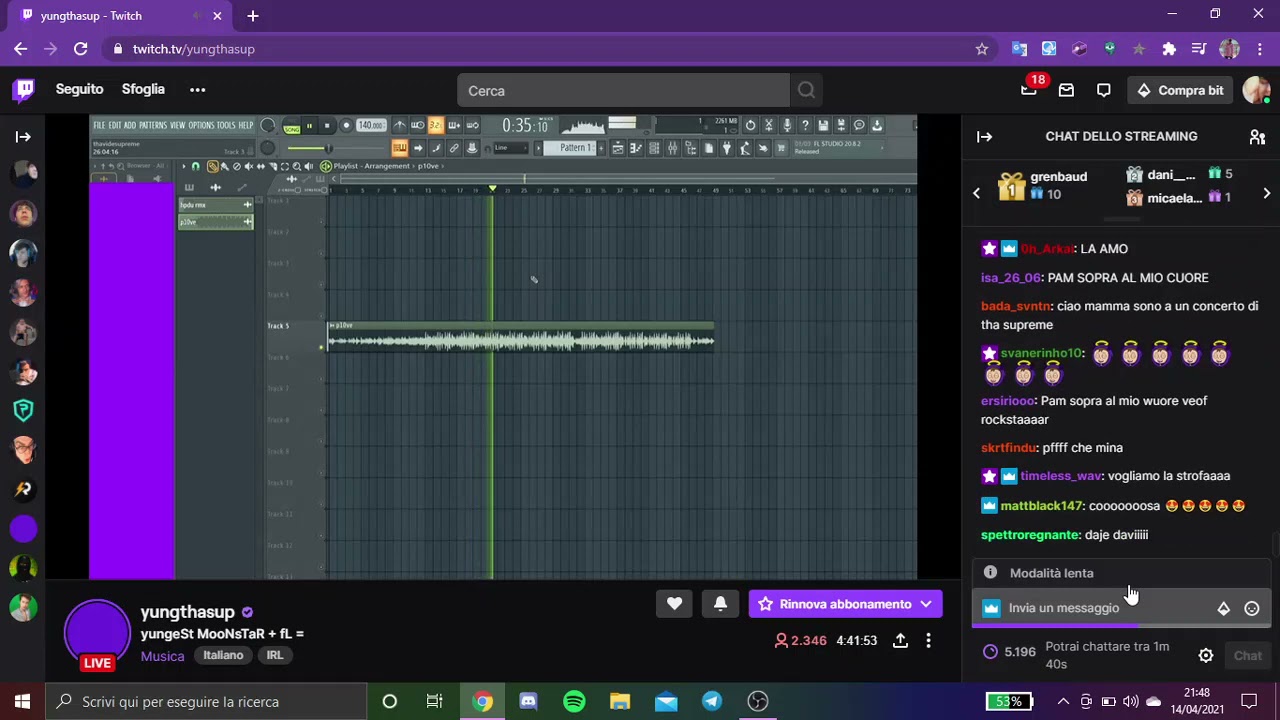This screenshot has width=1280, height=720.
Task: Click the FL Studio save disk icon
Action: [823, 126]
